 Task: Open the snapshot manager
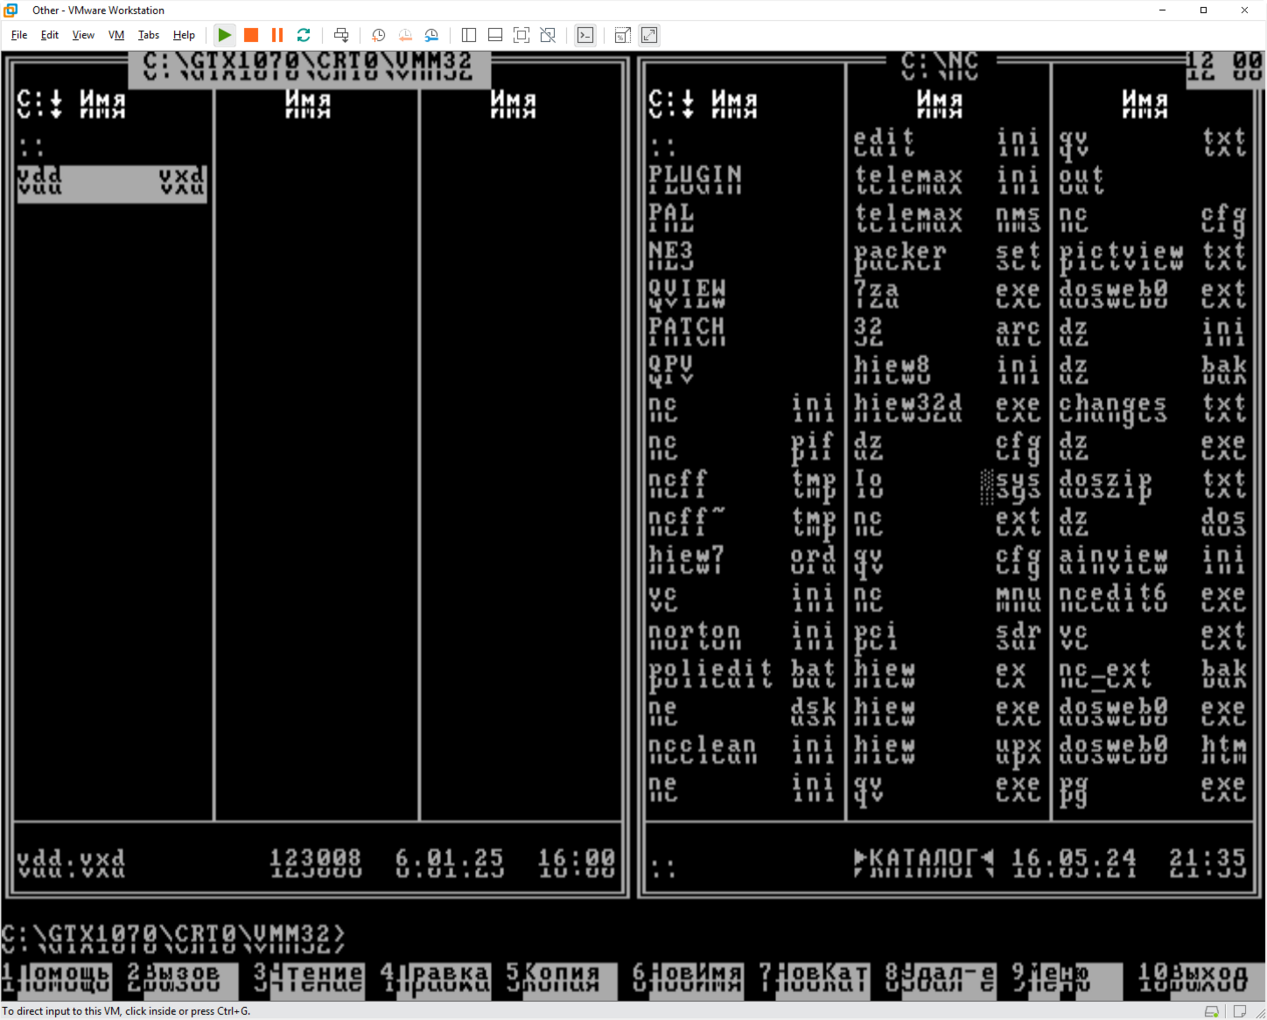click(x=431, y=35)
